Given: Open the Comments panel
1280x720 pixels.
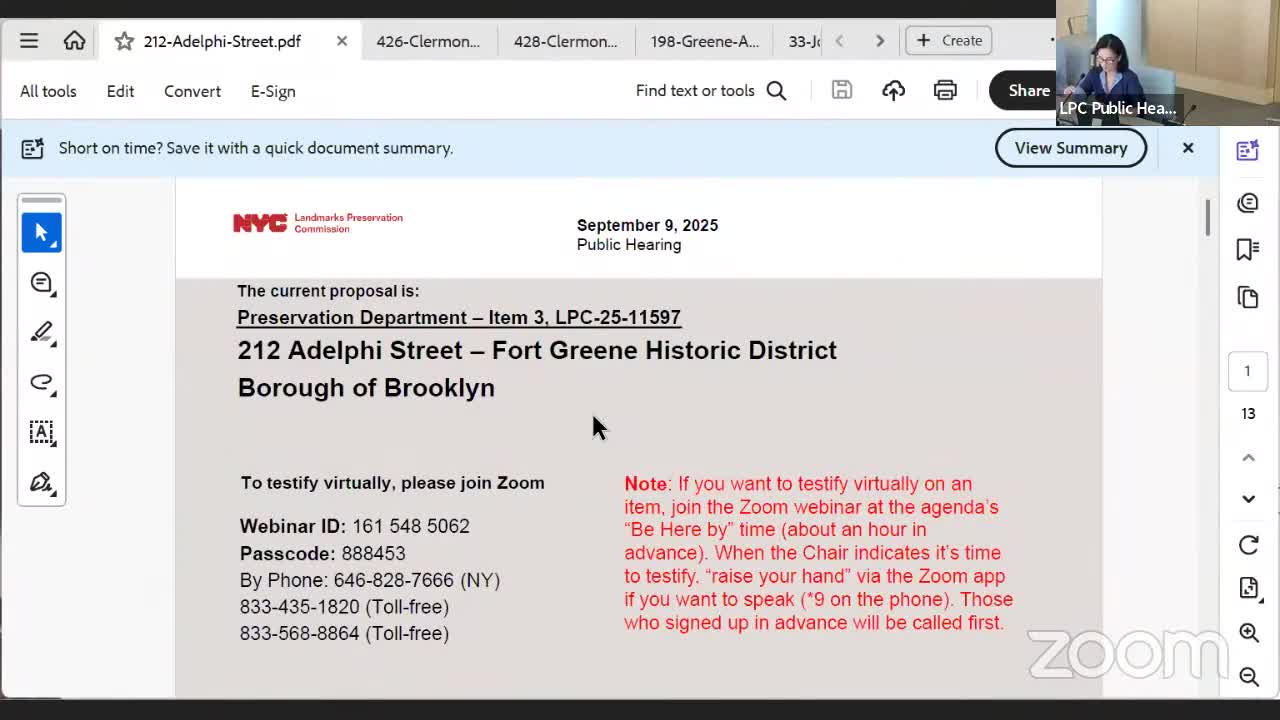Looking at the screenshot, I should click(1248, 203).
